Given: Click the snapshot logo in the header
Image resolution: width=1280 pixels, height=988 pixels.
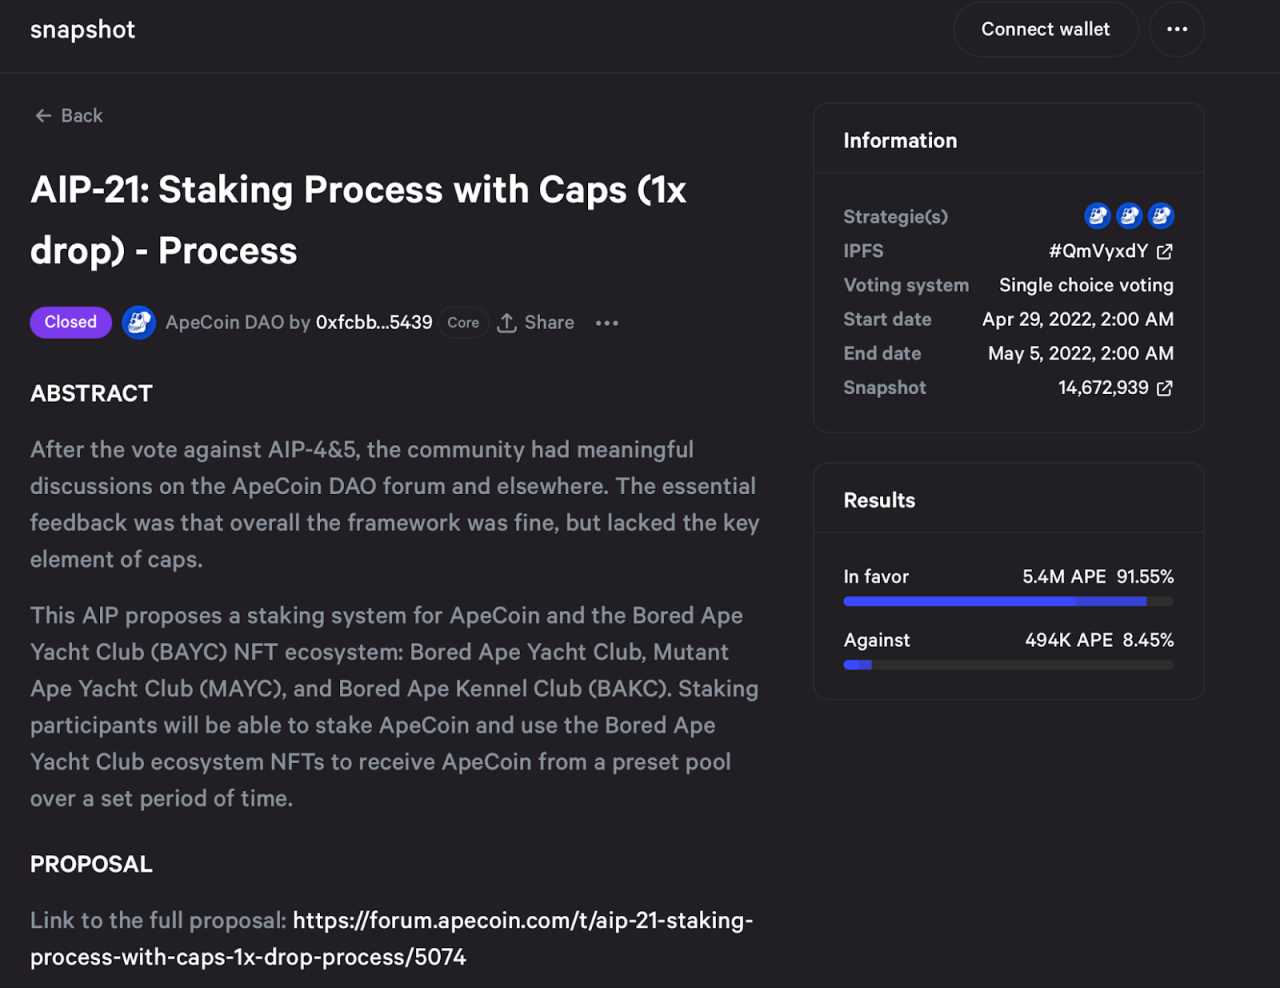Looking at the screenshot, I should click(x=82, y=29).
